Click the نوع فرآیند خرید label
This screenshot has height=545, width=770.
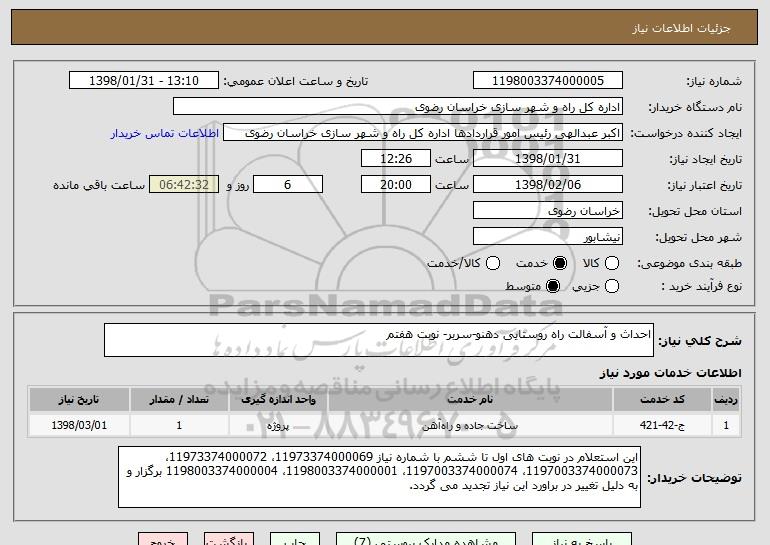(x=701, y=286)
